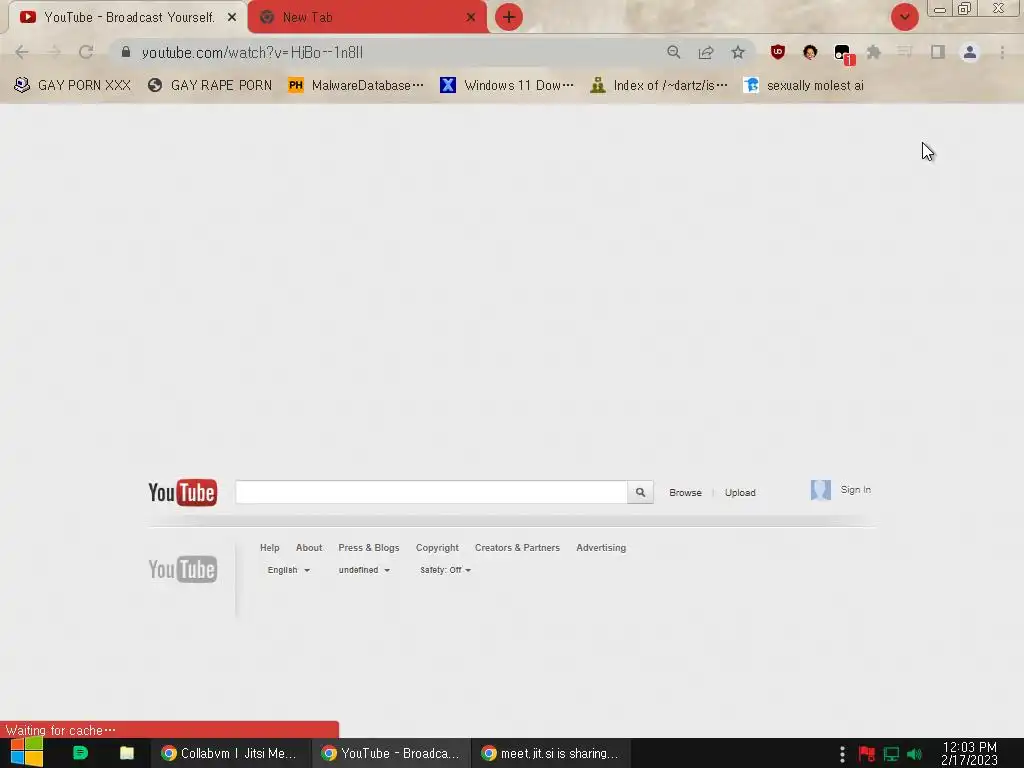Screen dimensions: 1024x768
Task: Reload the page with the refresh icon
Action: click(x=86, y=52)
